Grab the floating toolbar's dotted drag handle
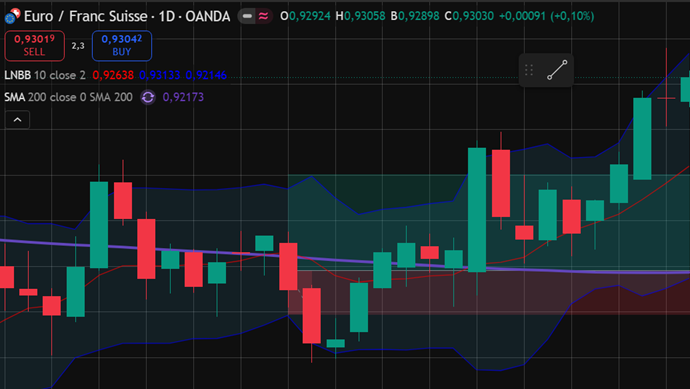This screenshot has width=690, height=389. [x=529, y=70]
